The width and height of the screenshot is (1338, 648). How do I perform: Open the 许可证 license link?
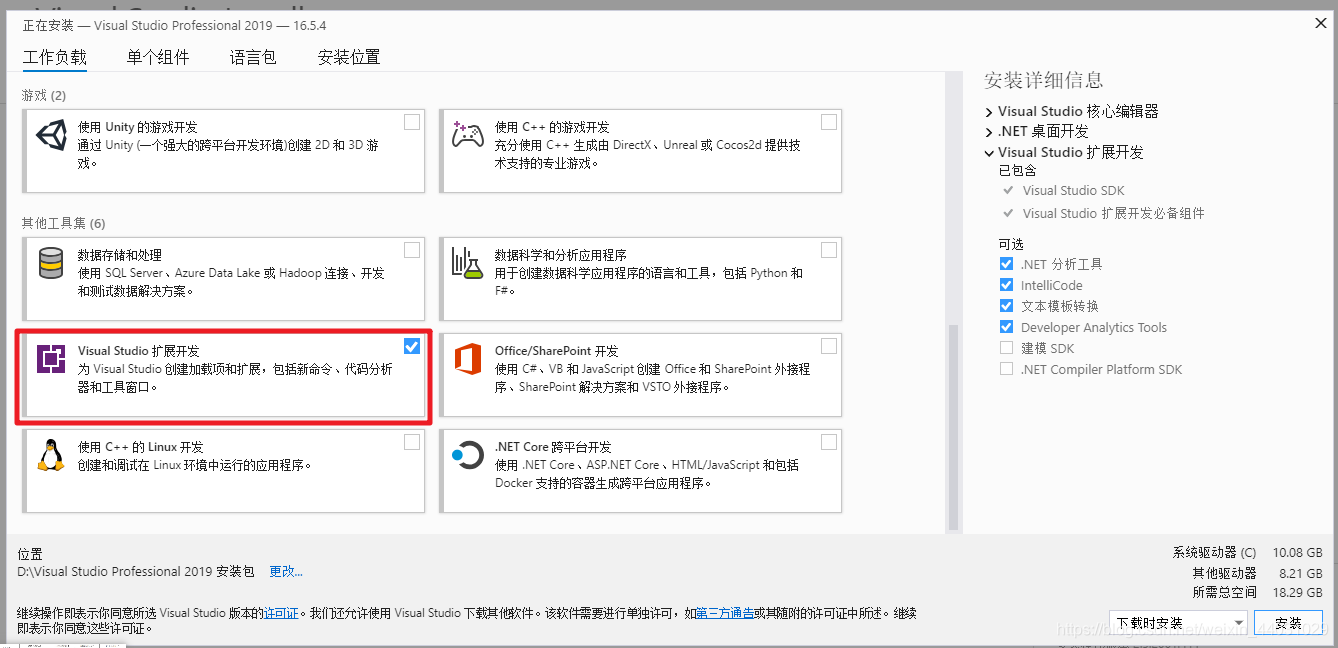pos(281,613)
